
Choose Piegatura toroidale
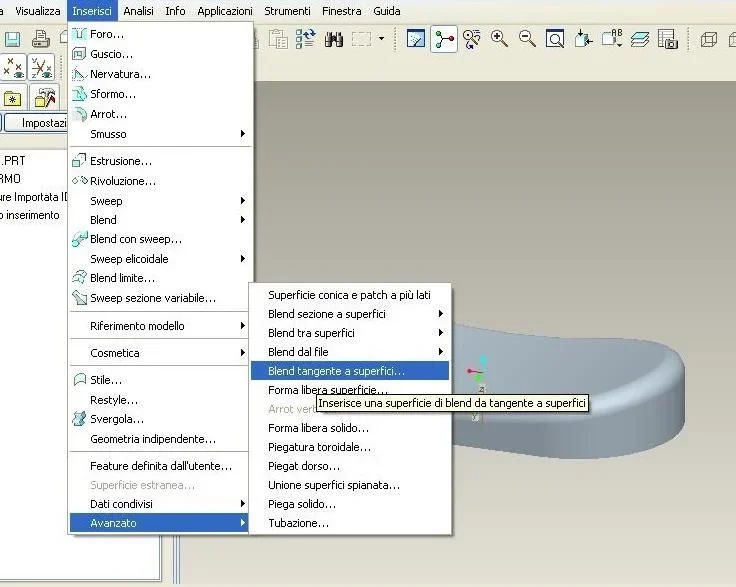(350, 447)
